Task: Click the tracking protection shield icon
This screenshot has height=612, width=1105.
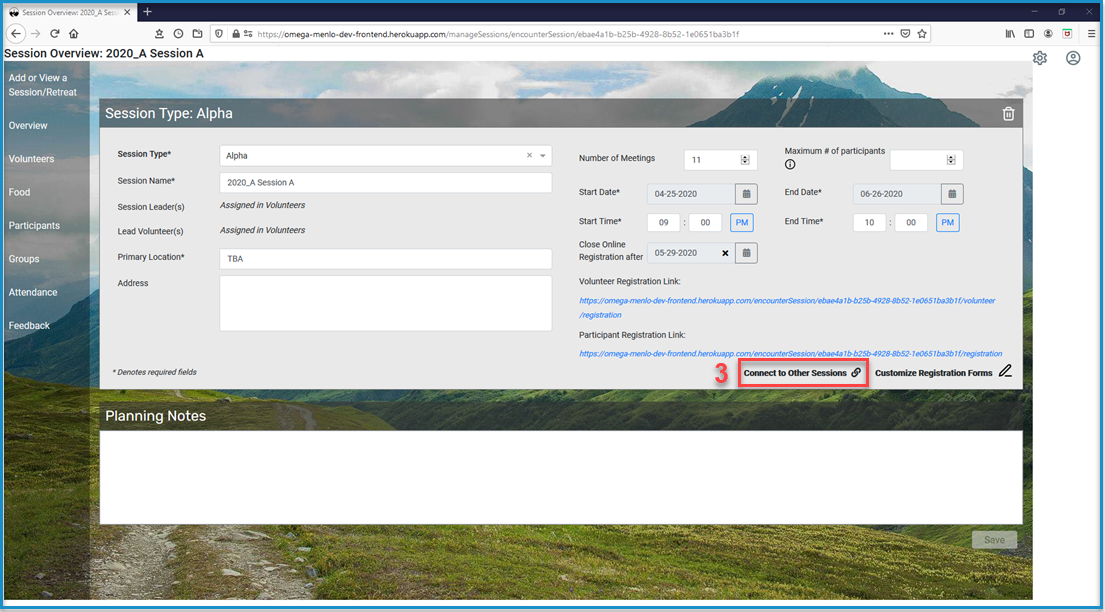Action: tap(218, 33)
